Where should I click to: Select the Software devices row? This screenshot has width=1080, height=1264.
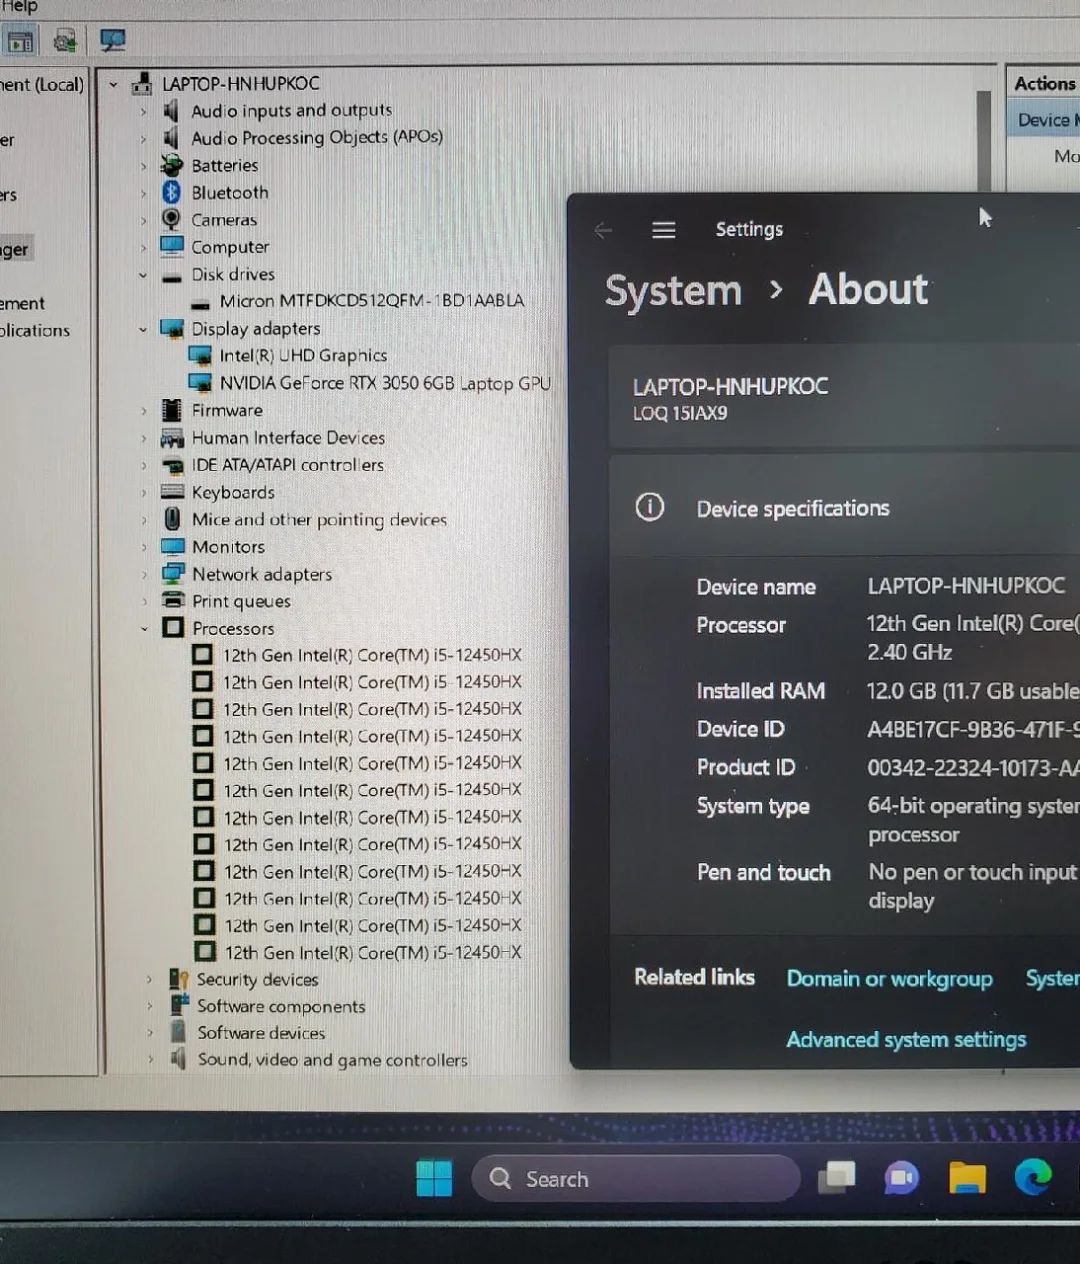click(260, 1033)
